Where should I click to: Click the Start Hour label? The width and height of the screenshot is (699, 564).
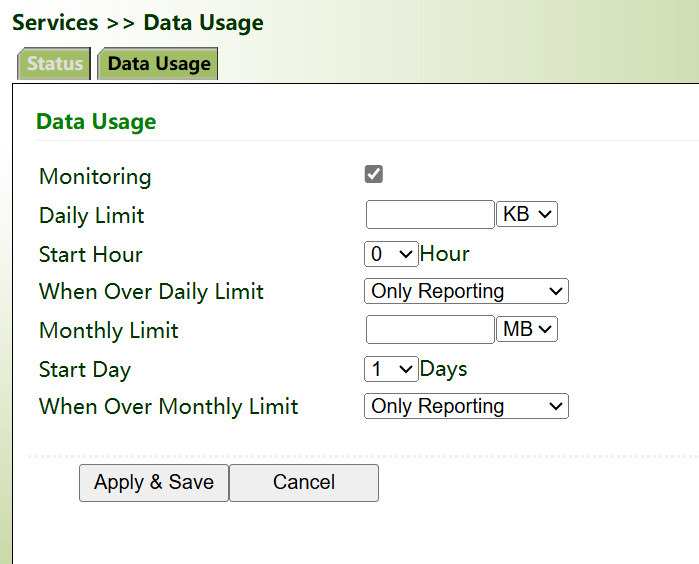[x=91, y=254]
